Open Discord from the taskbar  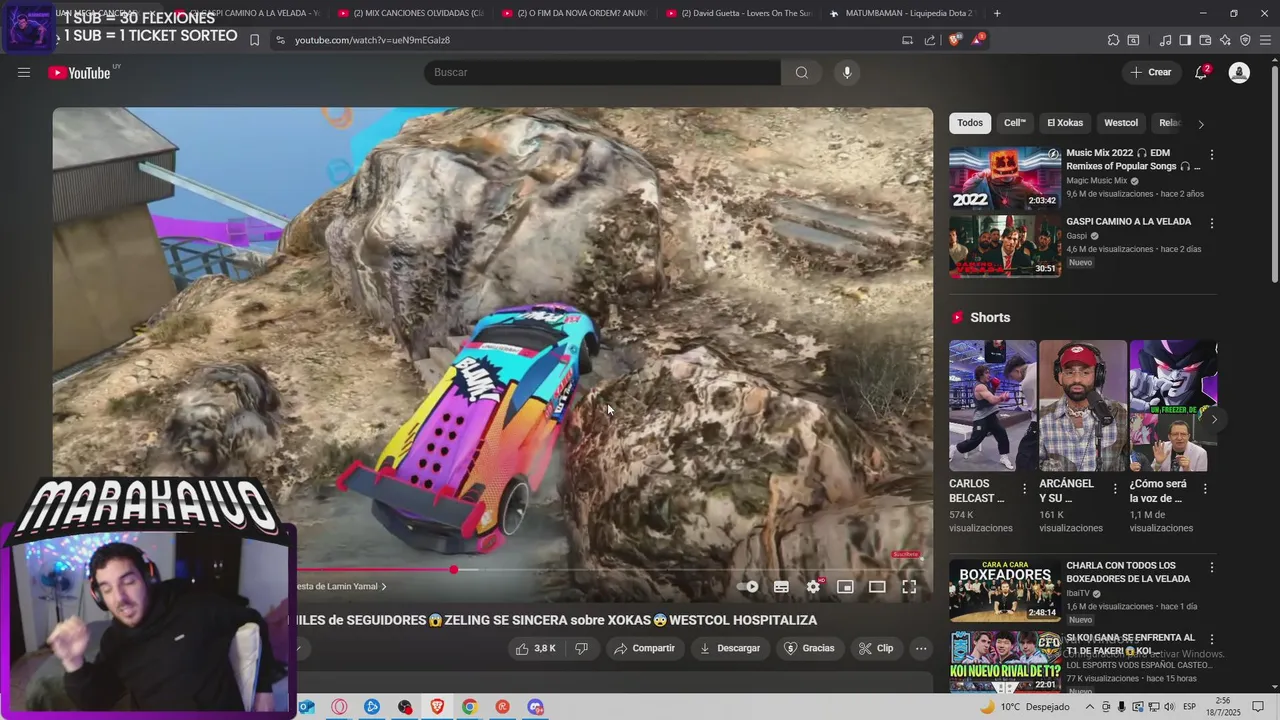point(535,707)
